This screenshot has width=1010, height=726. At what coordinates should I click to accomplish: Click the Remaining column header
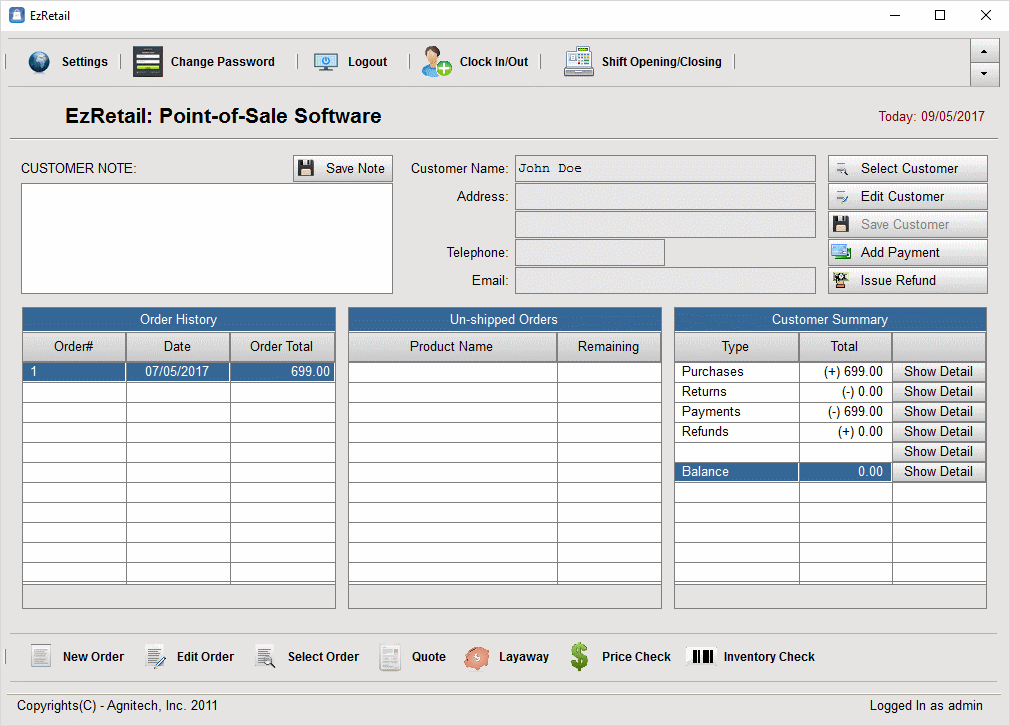click(609, 347)
